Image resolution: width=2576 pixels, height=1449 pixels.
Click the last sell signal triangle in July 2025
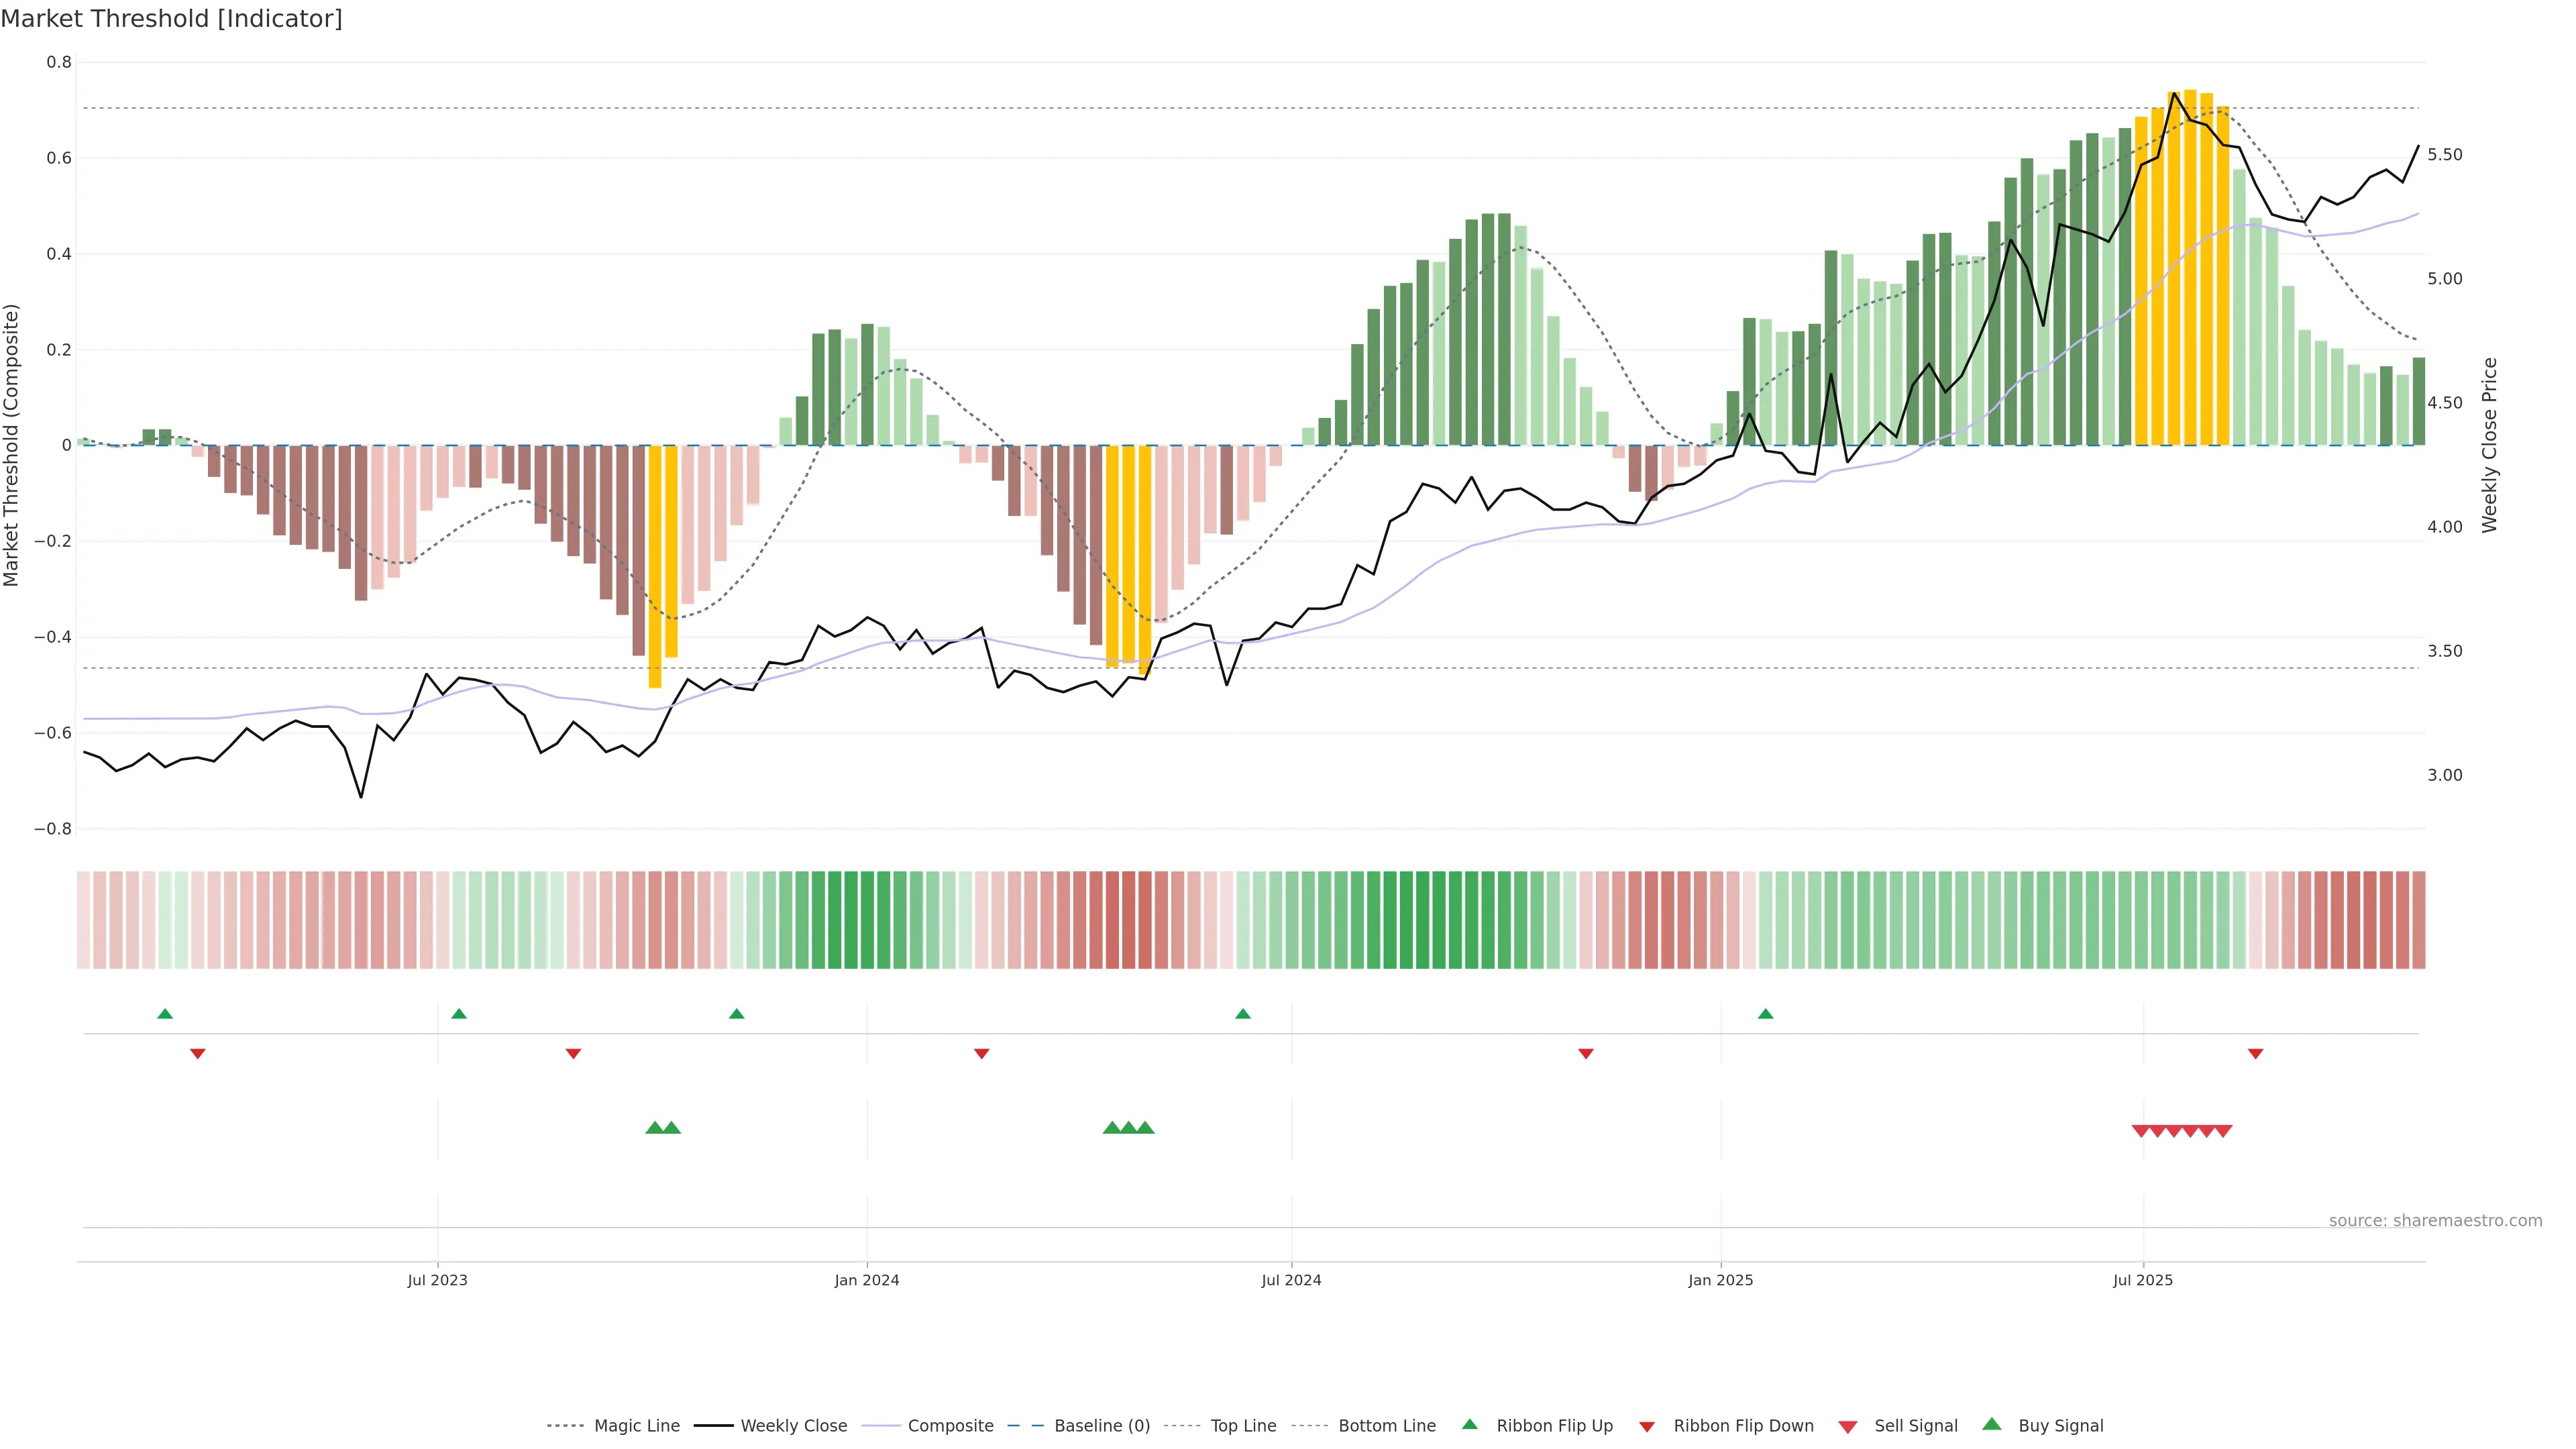coord(2223,1131)
